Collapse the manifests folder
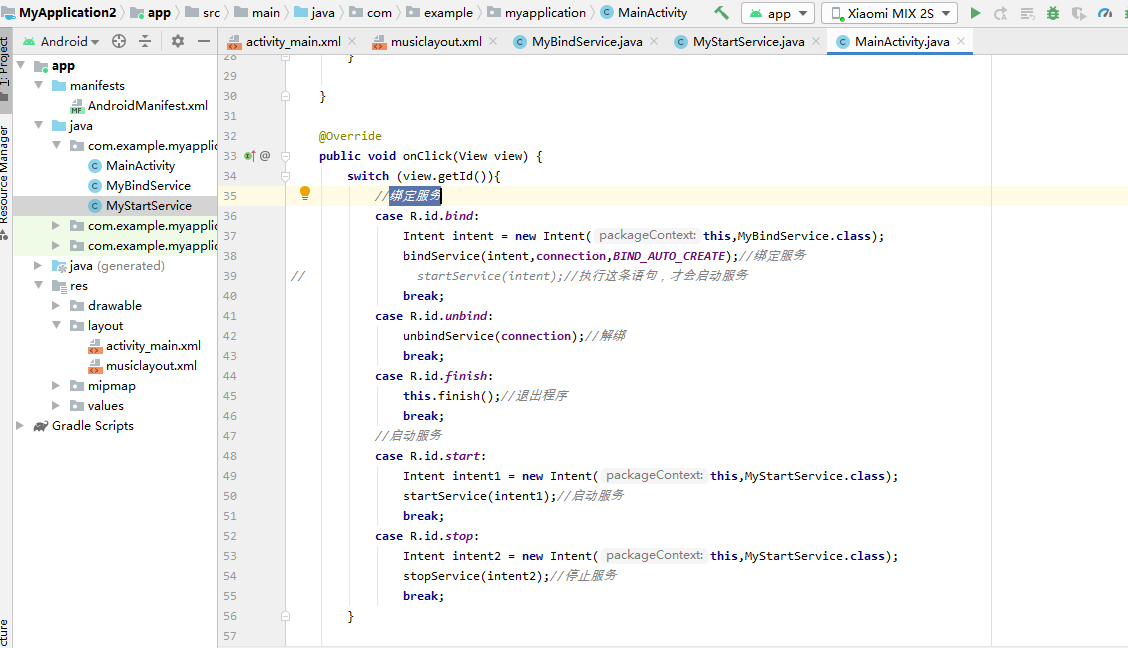Screen dimensions: 1128x648 click(x=39, y=85)
